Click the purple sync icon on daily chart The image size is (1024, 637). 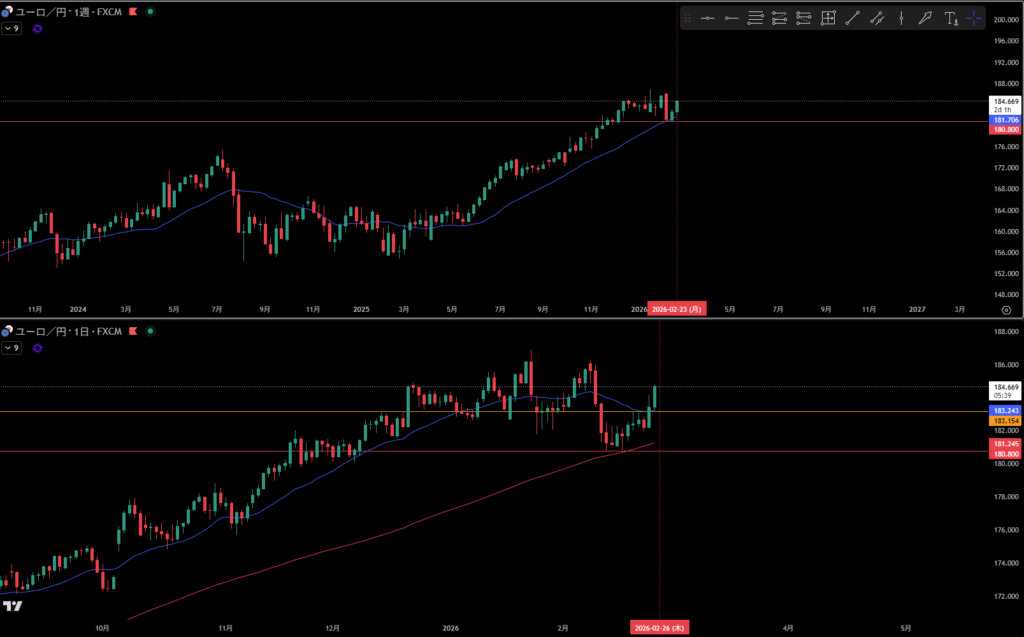[x=38, y=347]
